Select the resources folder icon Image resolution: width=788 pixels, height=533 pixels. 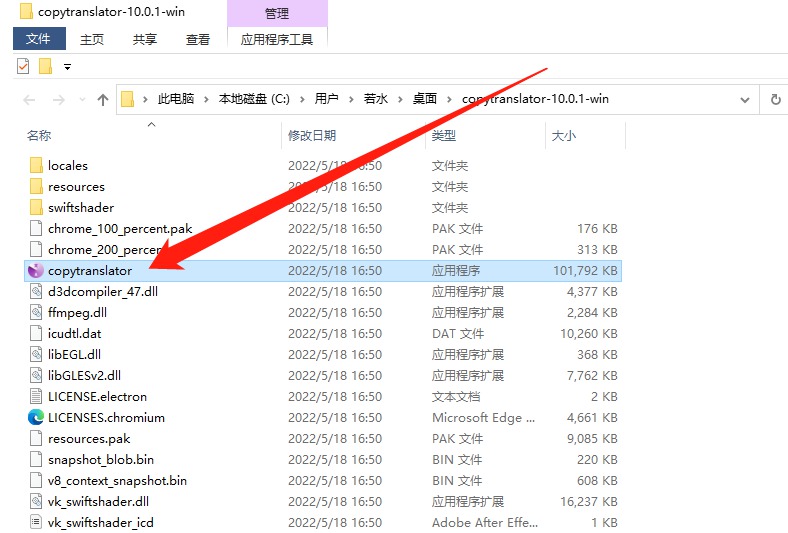coord(36,186)
